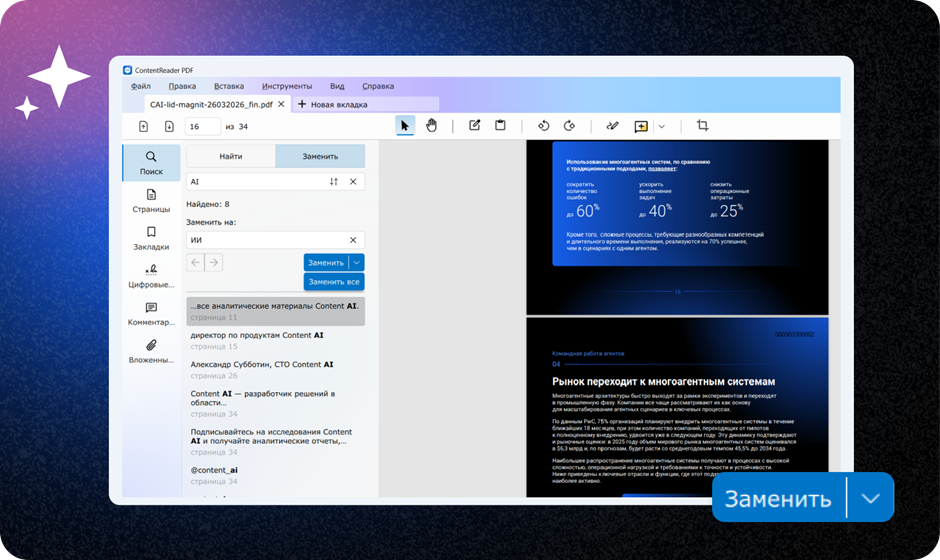Close the CAI-lid-magnit PDF tab

coord(281,104)
